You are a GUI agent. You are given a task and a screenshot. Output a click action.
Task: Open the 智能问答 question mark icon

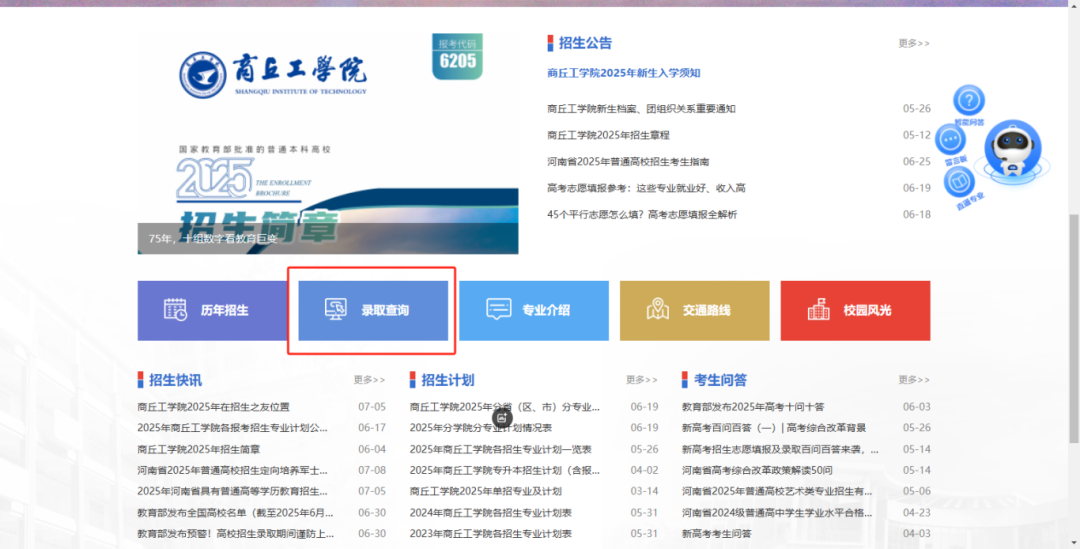968,101
